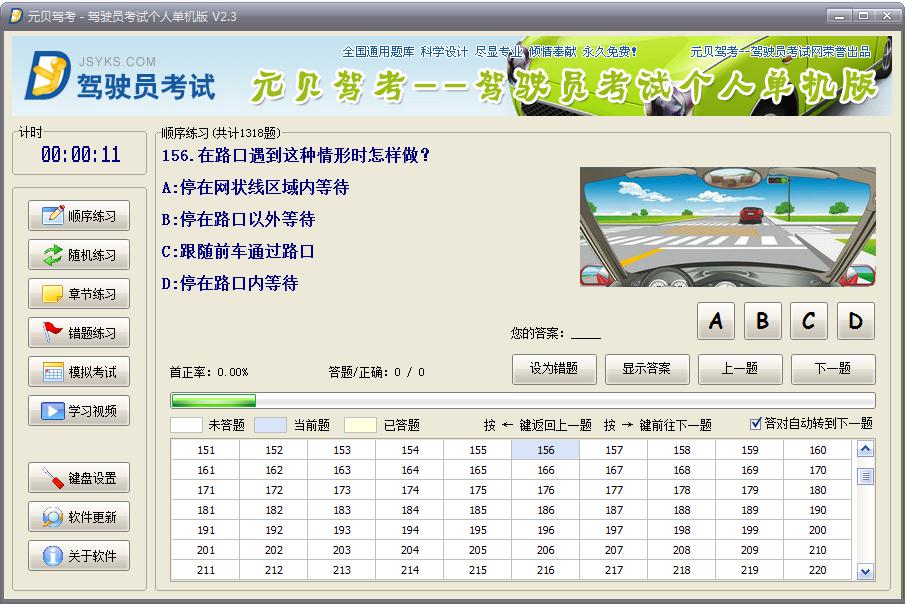Select current question 156 cell
This screenshot has height=604, width=905.
pyautogui.click(x=545, y=450)
